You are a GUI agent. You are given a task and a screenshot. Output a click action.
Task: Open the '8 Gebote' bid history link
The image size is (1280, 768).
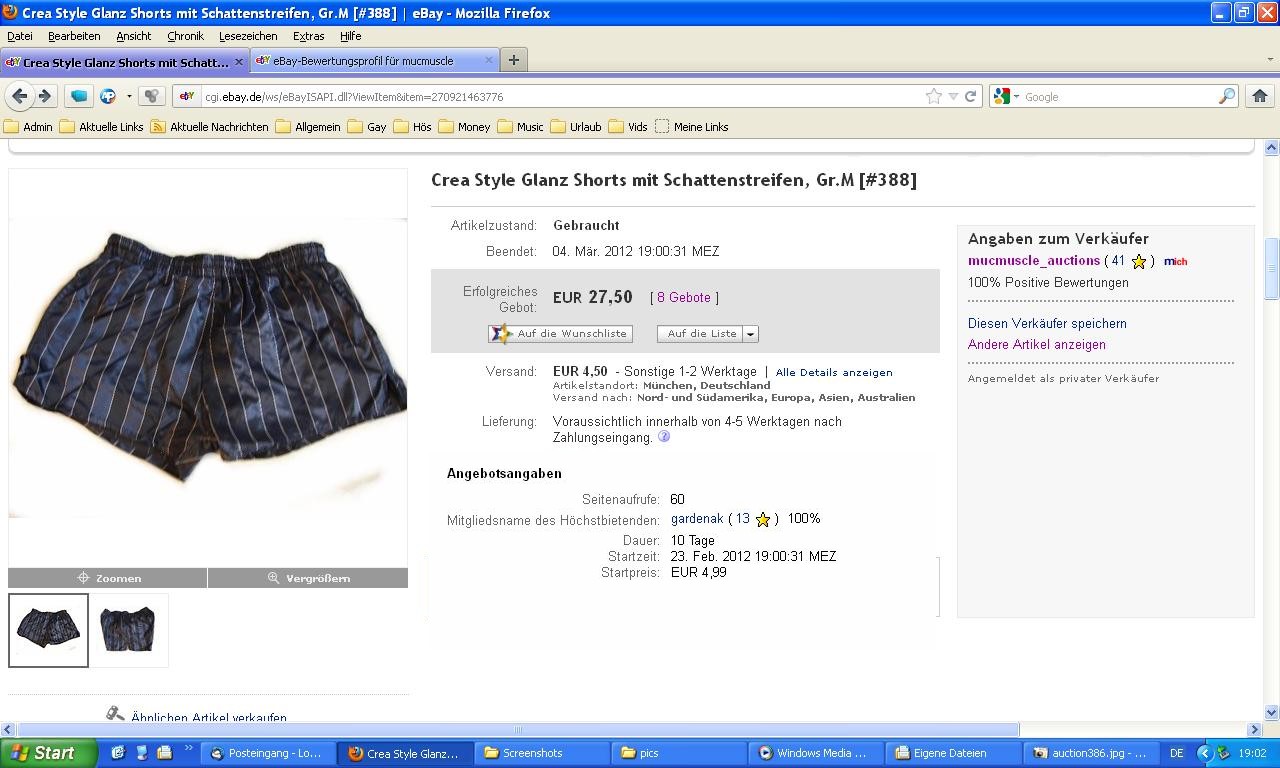point(684,298)
